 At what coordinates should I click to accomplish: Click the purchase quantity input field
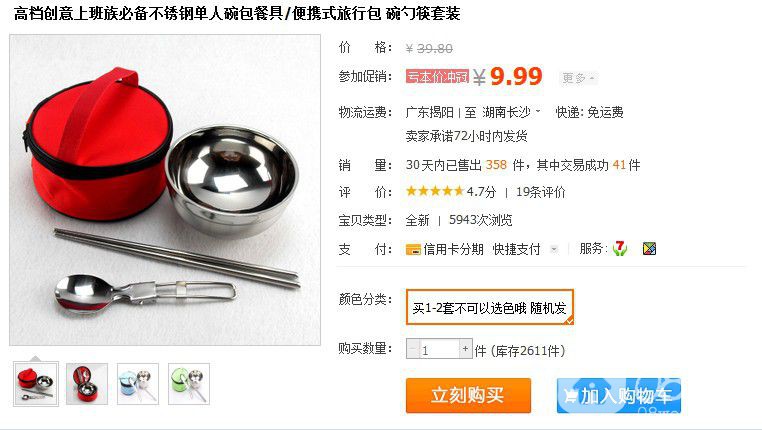[439, 349]
